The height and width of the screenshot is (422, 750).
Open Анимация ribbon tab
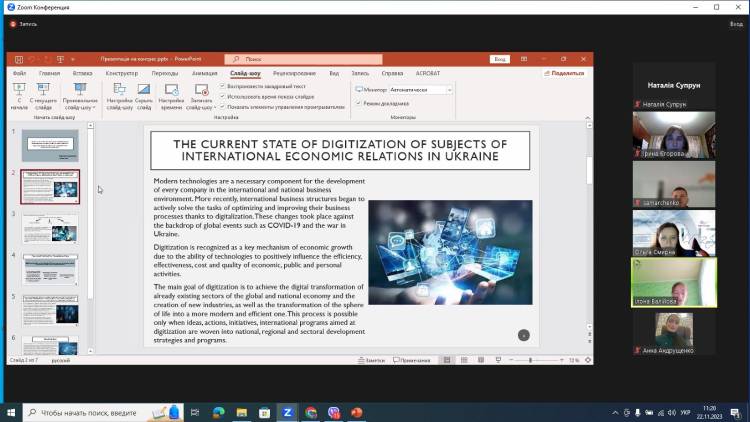point(204,73)
